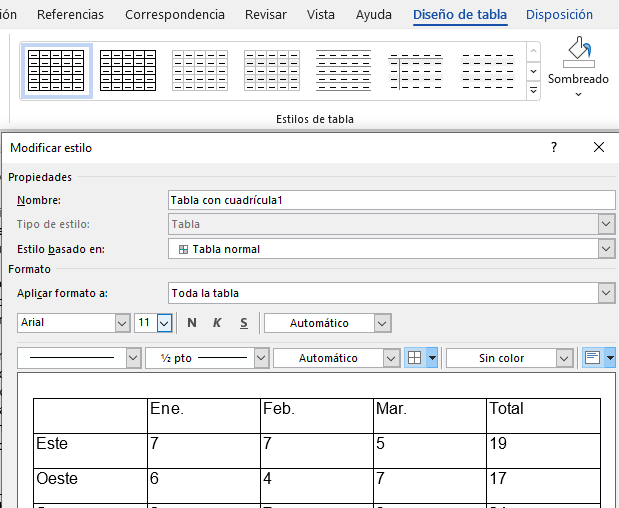
Task: Click the Oeste row label in preview
Action: click(x=57, y=478)
